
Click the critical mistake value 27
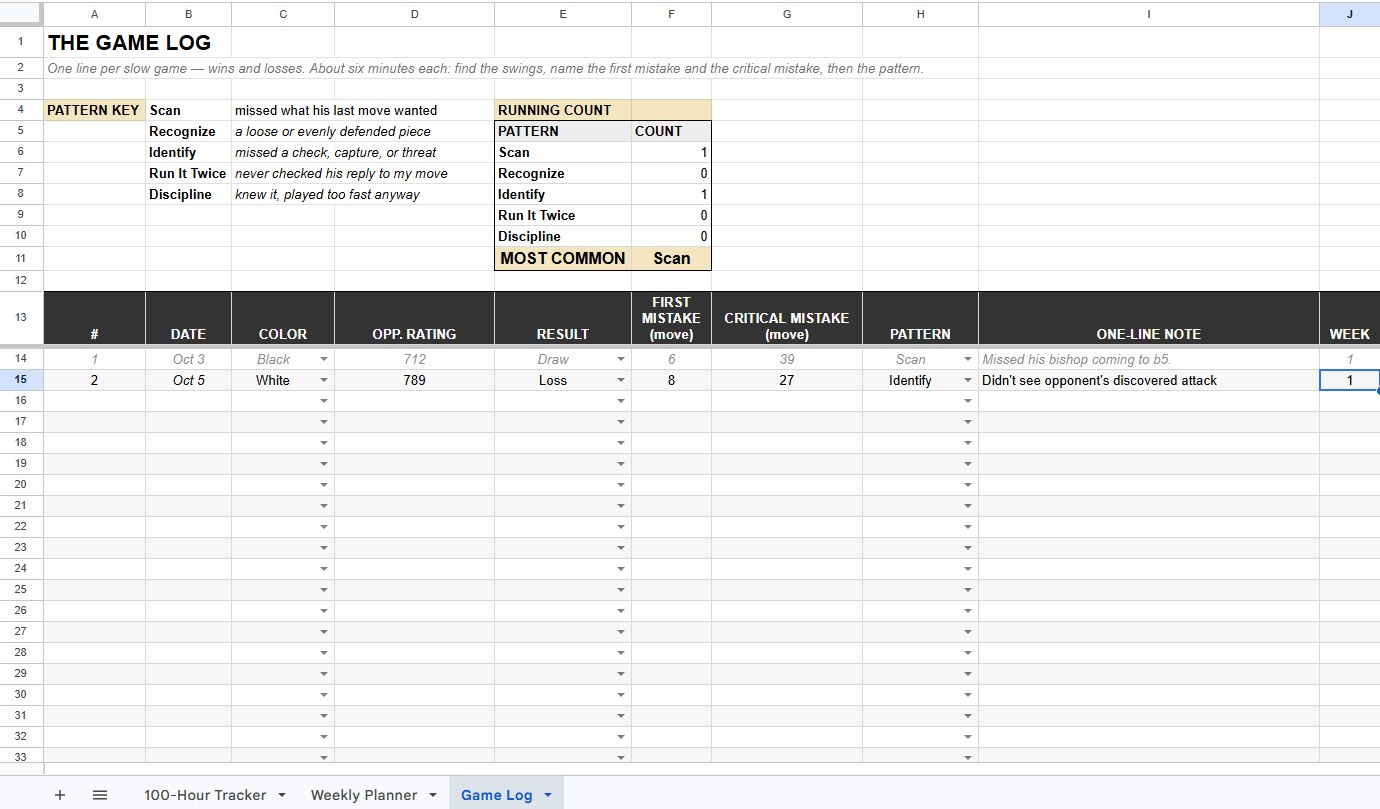[x=787, y=380]
